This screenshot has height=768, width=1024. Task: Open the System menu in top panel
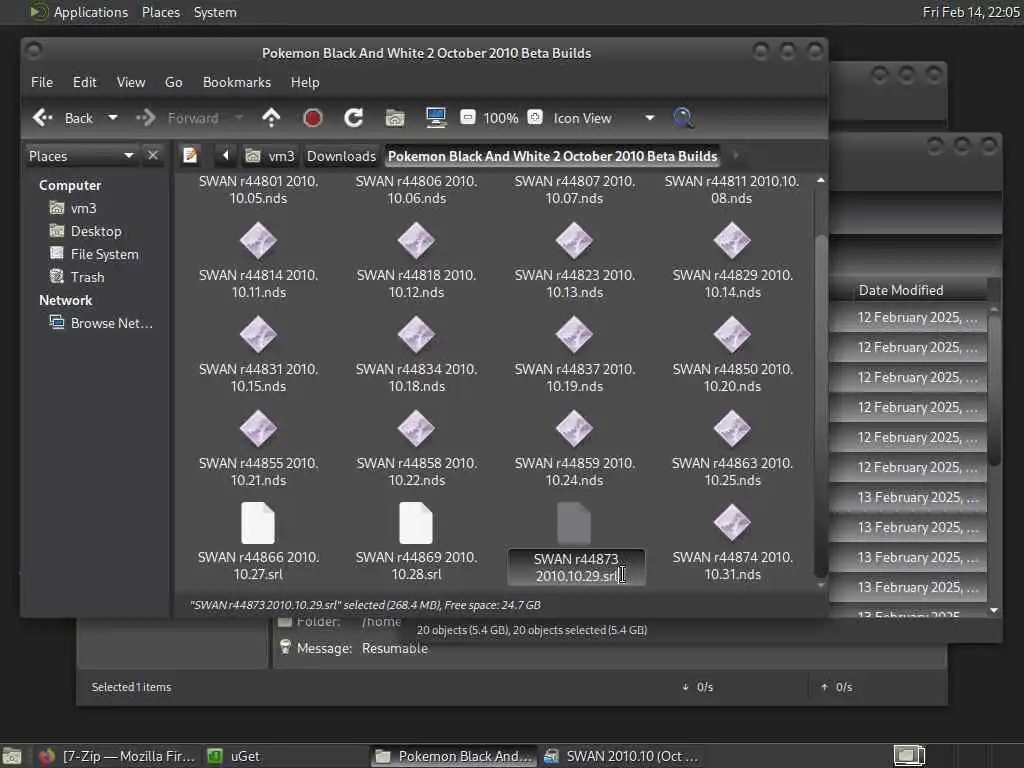(x=215, y=12)
